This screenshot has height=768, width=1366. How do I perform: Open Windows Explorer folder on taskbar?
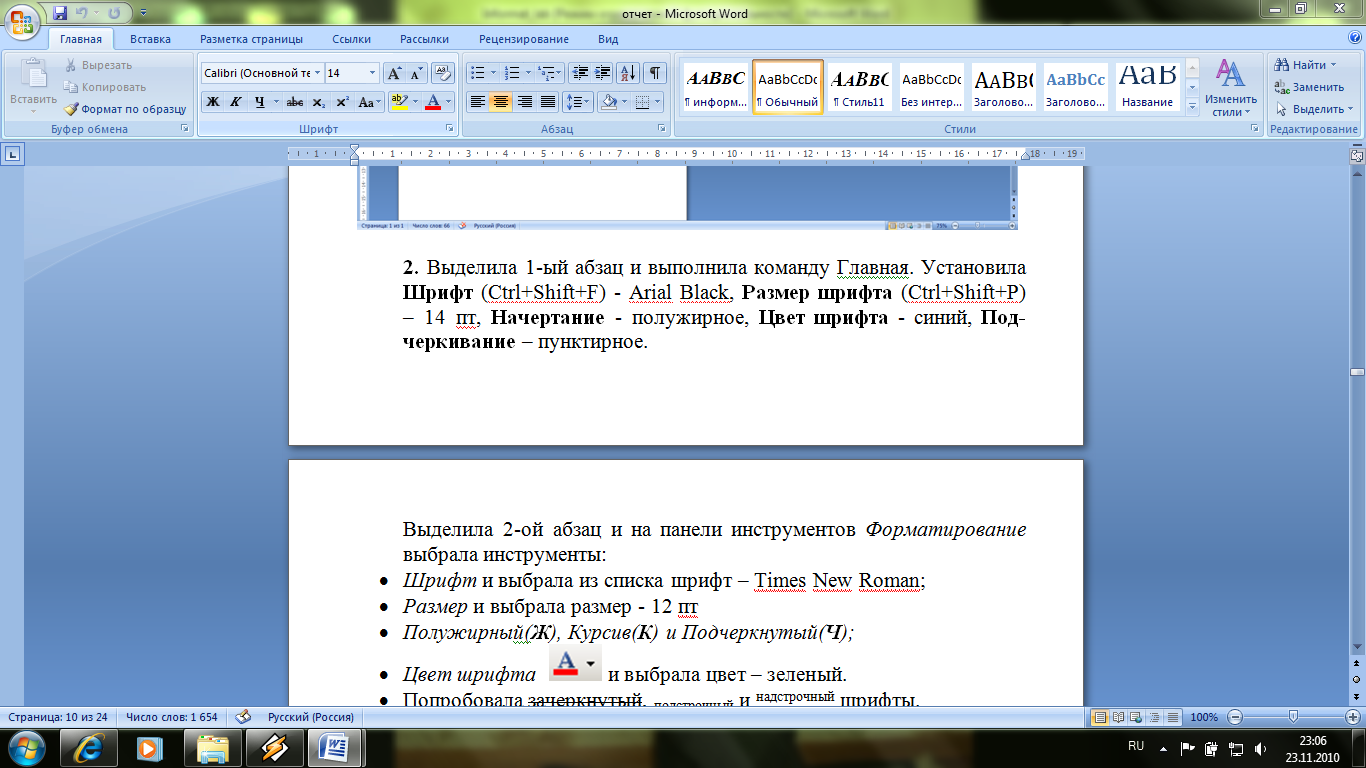tap(212, 747)
